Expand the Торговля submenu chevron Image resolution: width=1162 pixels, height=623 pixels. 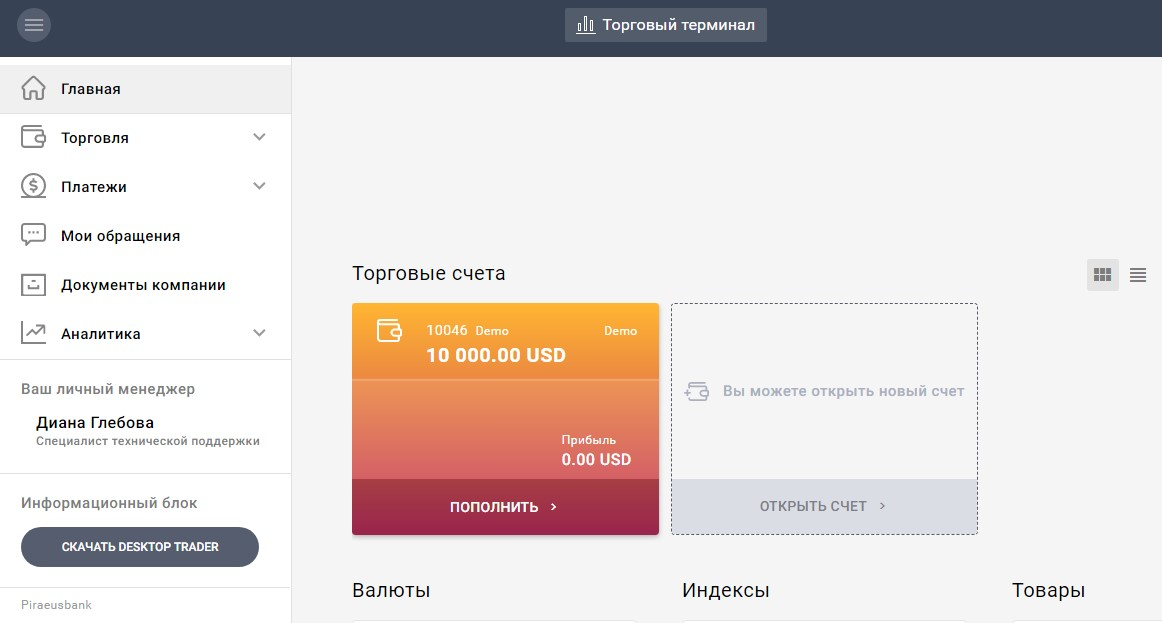[x=260, y=137]
